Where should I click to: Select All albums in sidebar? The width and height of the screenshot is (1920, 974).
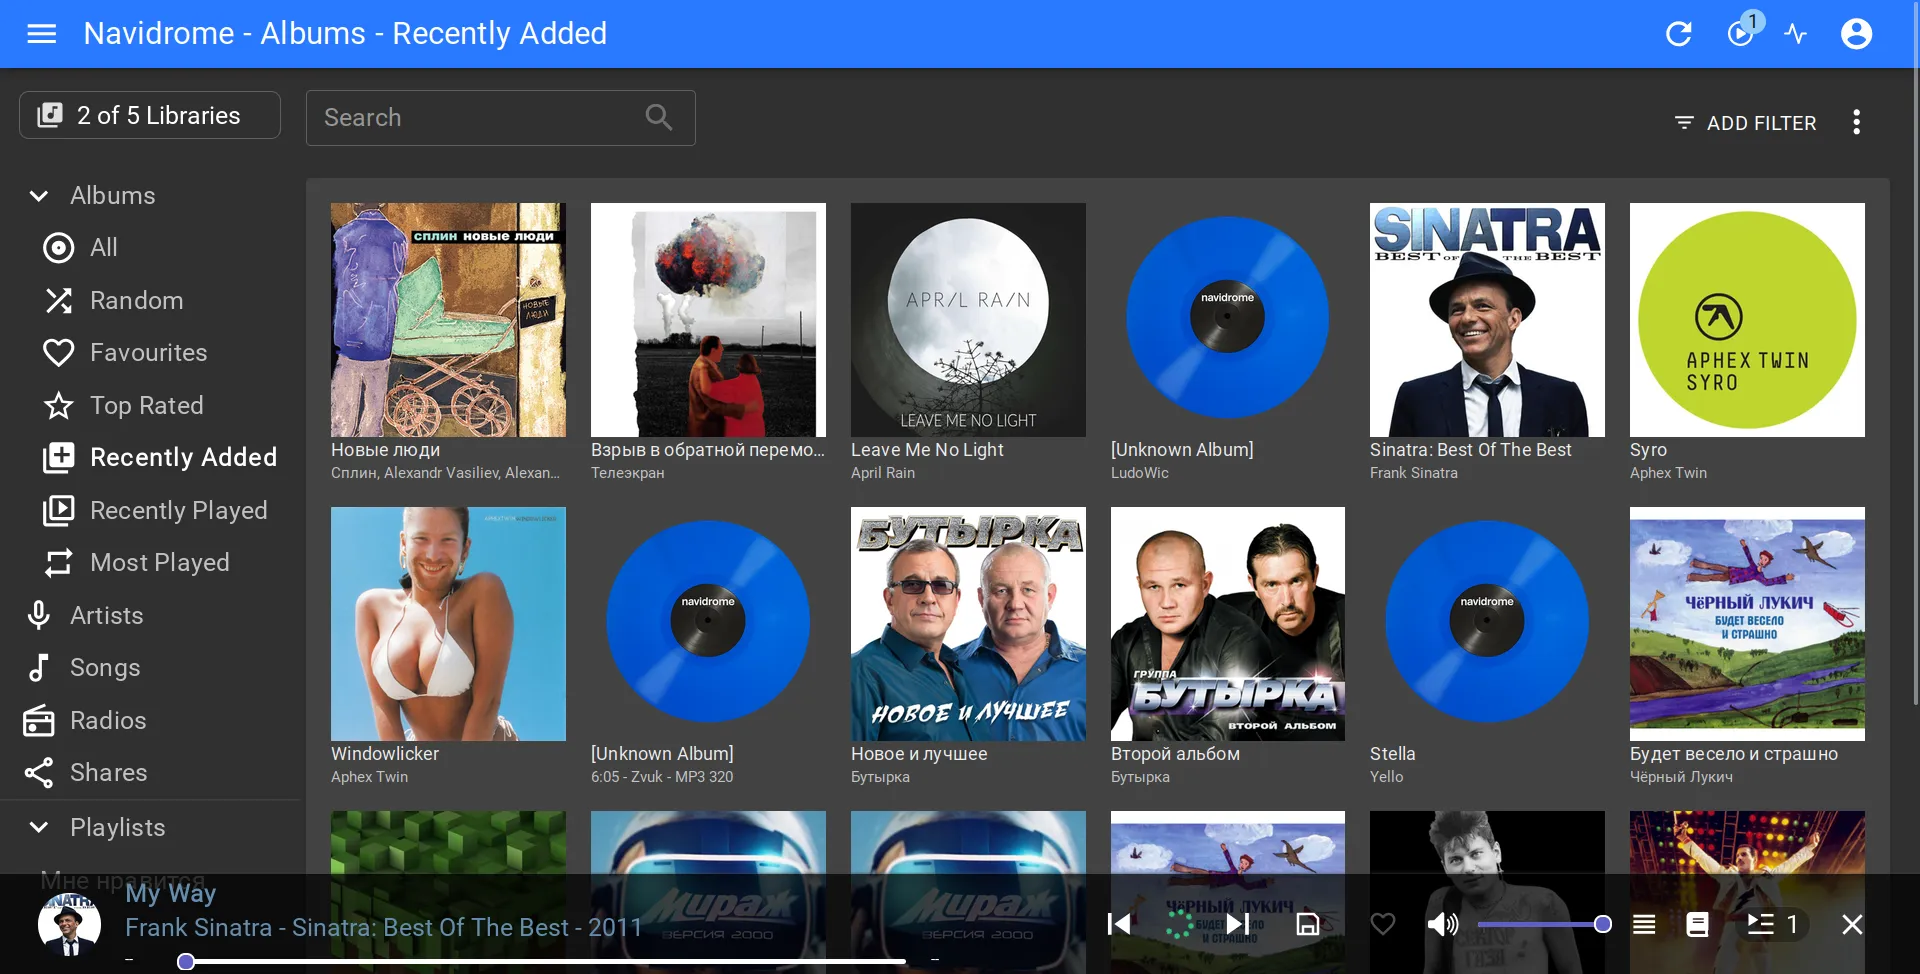click(150, 248)
